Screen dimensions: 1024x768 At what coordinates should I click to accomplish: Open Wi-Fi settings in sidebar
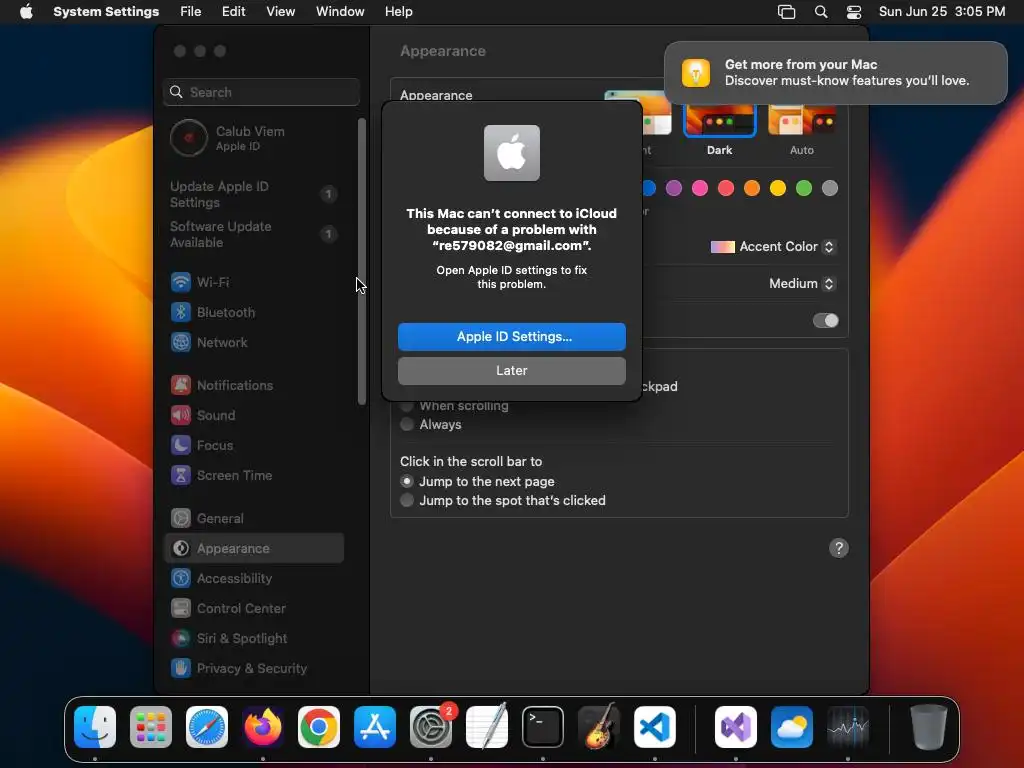254,282
